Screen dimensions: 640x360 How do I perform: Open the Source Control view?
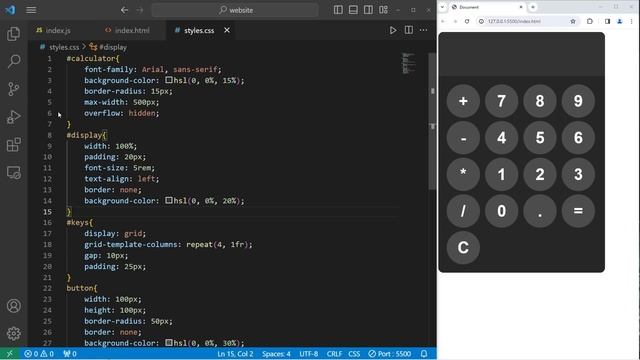(13, 89)
